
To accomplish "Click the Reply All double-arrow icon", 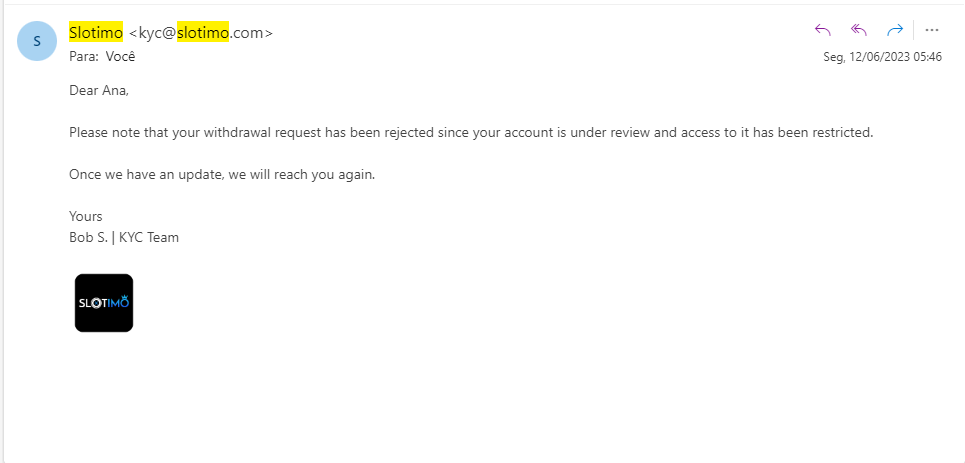I will pos(858,30).
